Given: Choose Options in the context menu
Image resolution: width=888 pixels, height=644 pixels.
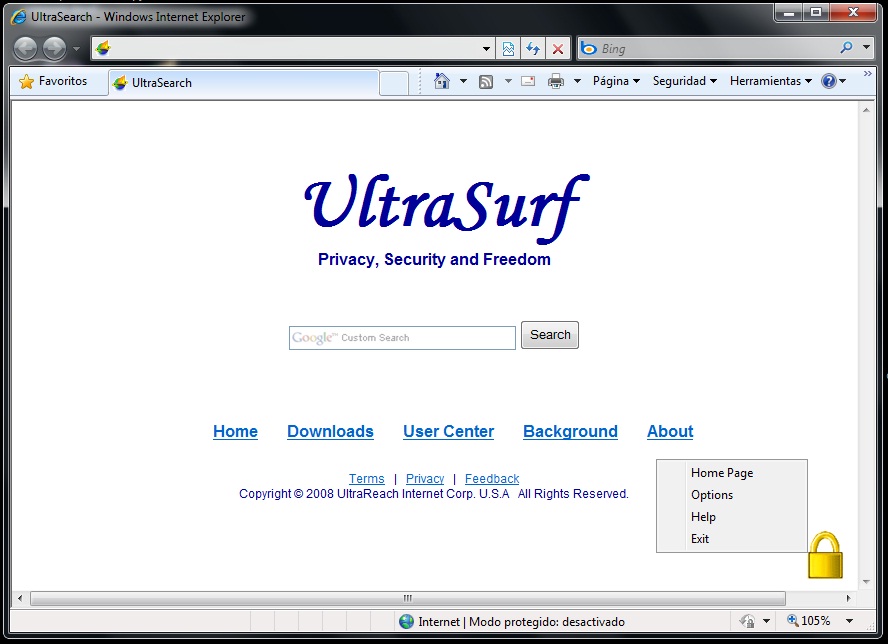Looking at the screenshot, I should pyautogui.click(x=732, y=495).
